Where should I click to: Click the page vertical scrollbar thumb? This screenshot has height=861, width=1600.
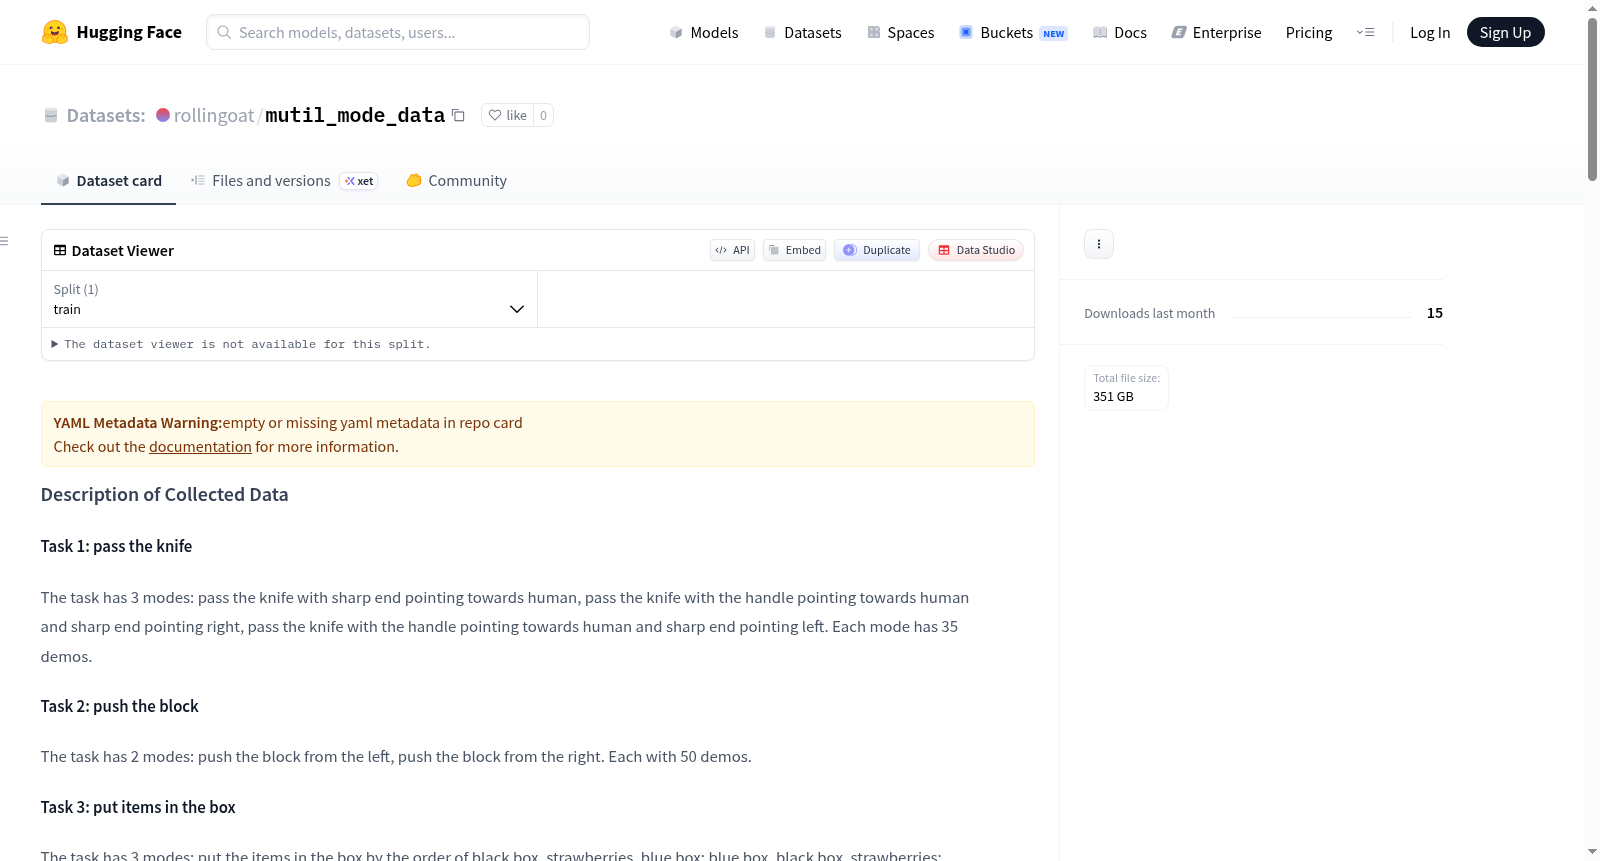(1592, 99)
